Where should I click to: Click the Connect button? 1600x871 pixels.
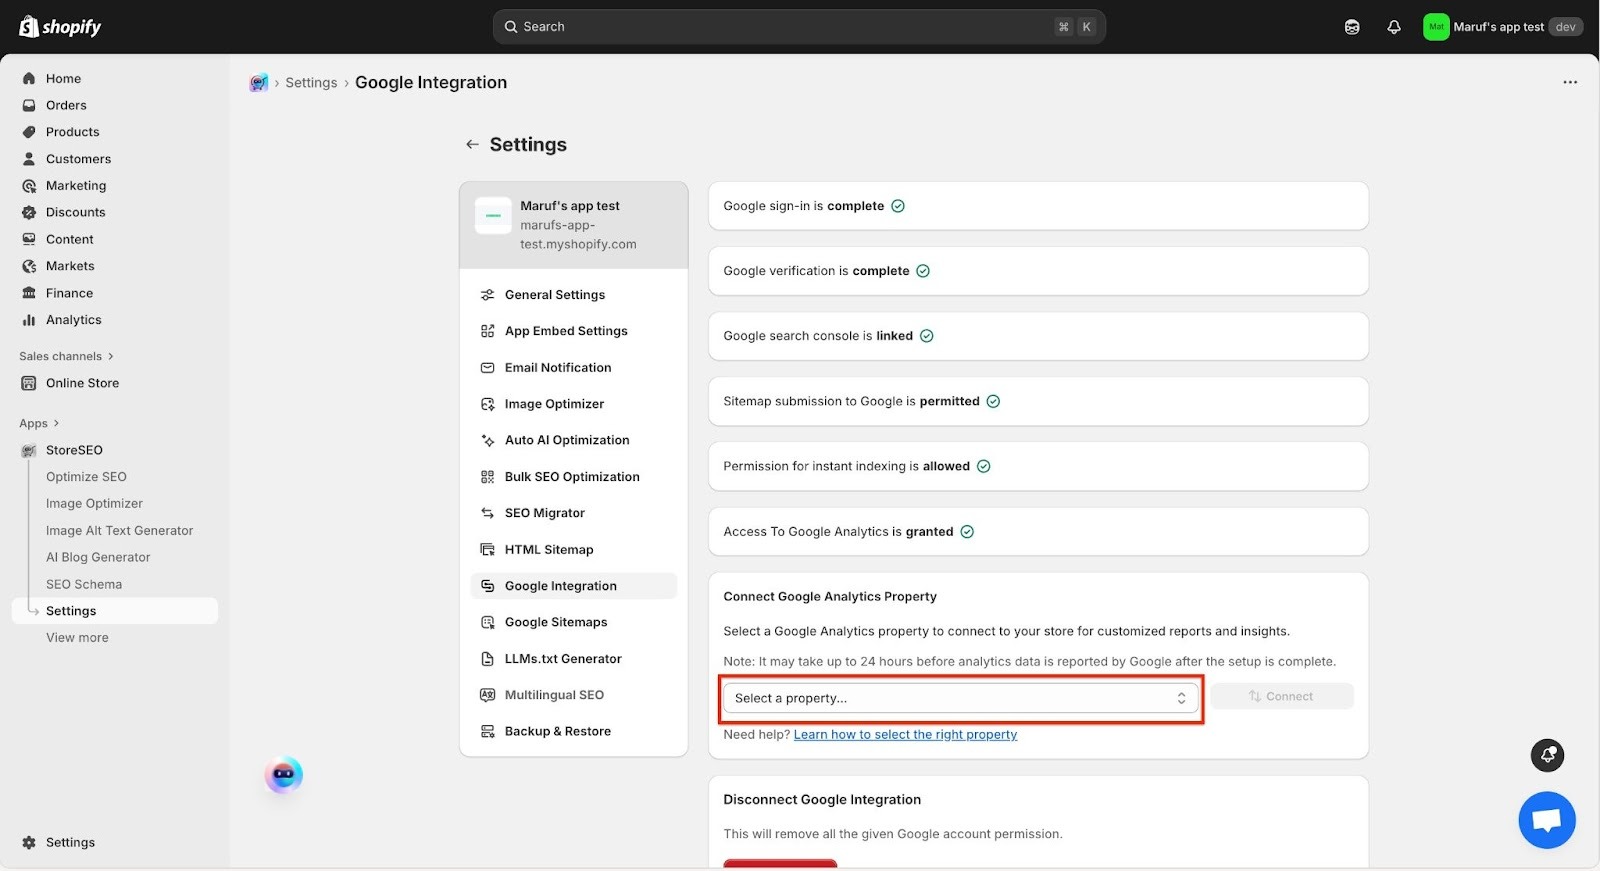coord(1282,697)
